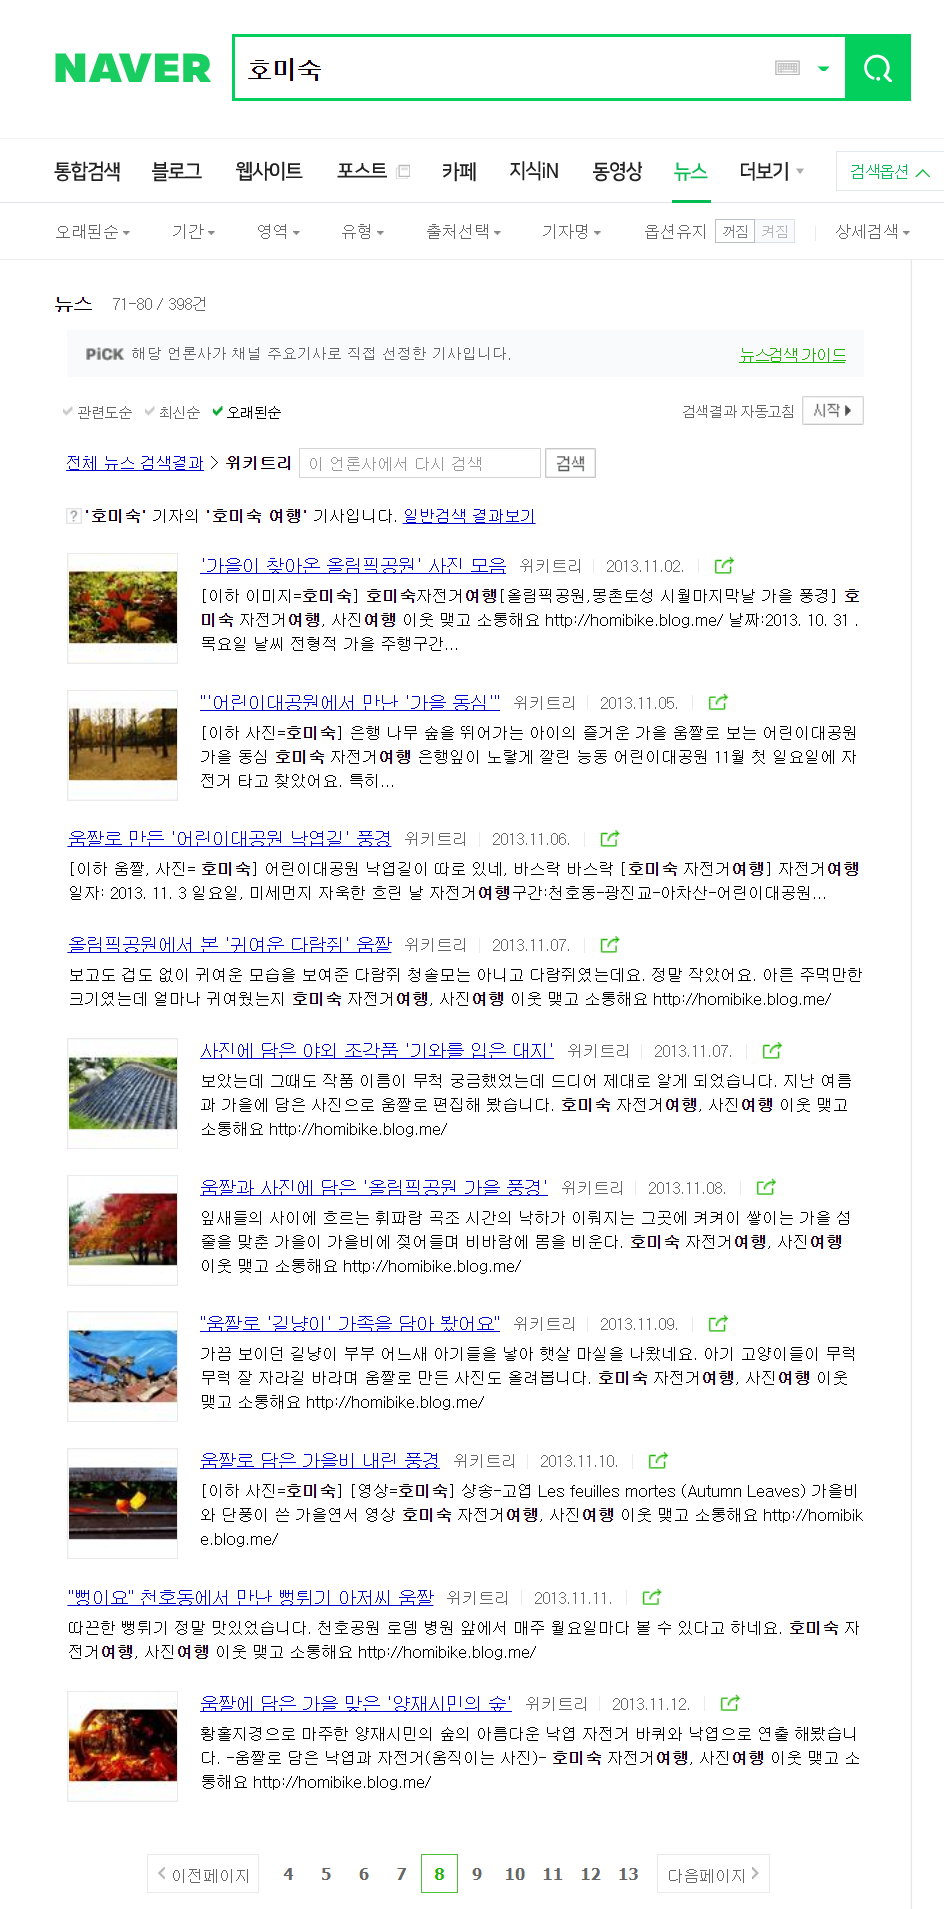Go to previous page with 이전페이지
Image resolution: width=944 pixels, height=1909 pixels.
point(203,1874)
